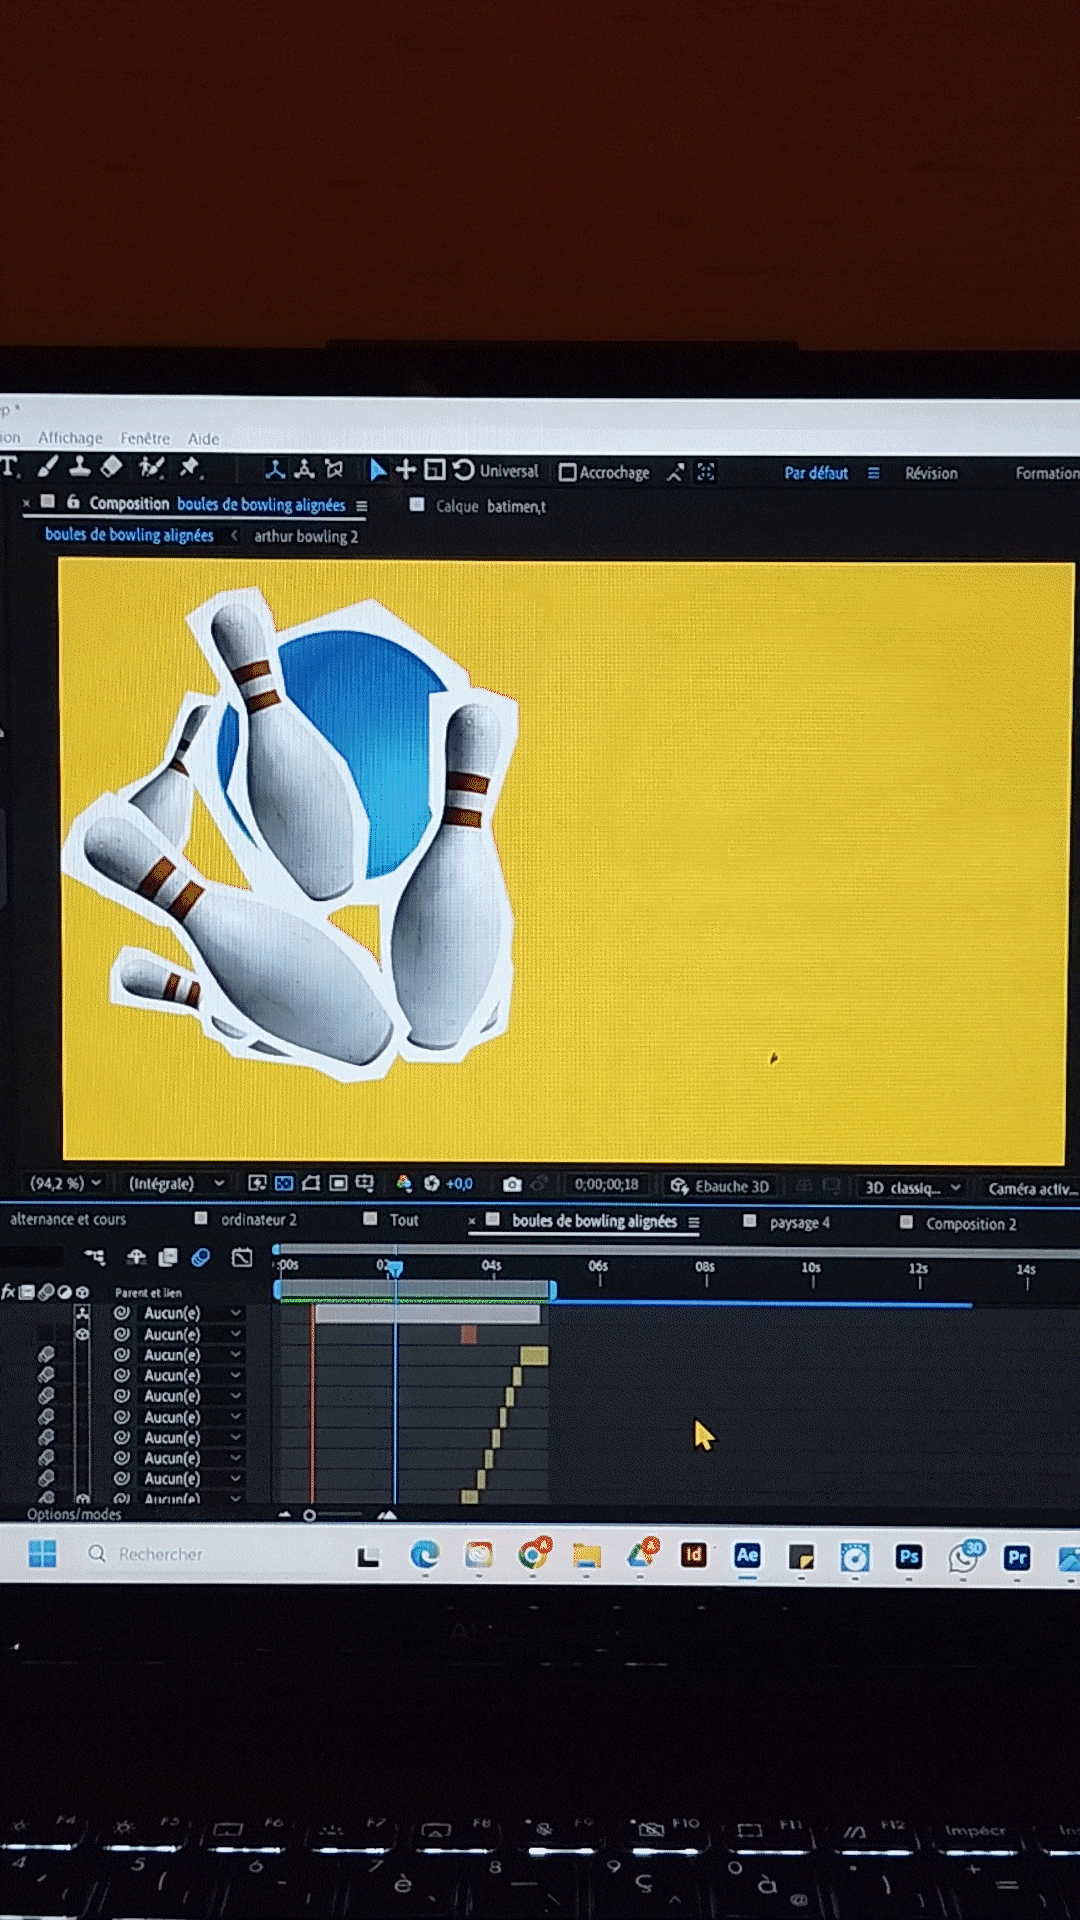The width and height of the screenshot is (1080, 1920).
Task: Click the 0;00;00;18 timecode field
Action: click(x=606, y=1184)
